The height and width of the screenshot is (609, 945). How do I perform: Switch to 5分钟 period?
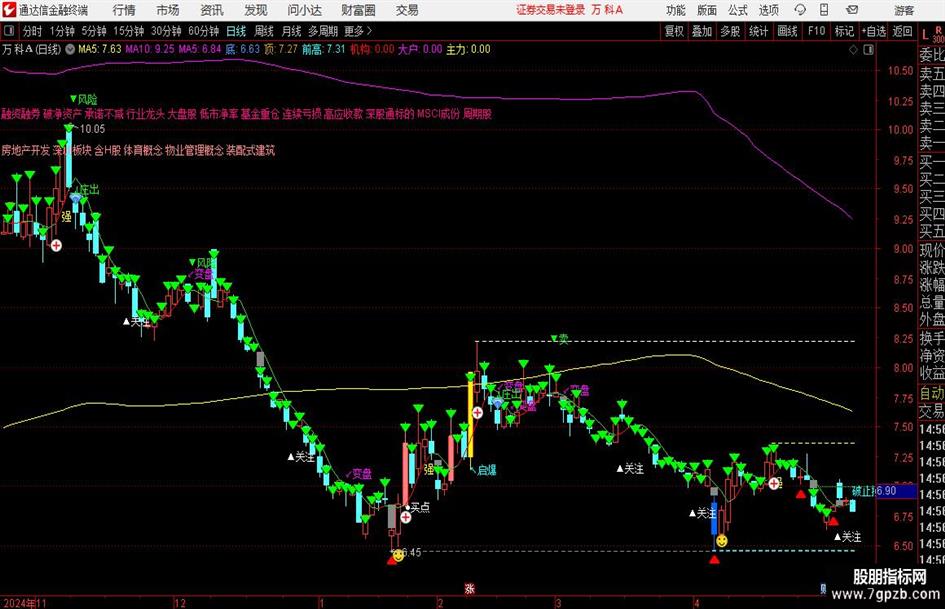click(x=93, y=31)
